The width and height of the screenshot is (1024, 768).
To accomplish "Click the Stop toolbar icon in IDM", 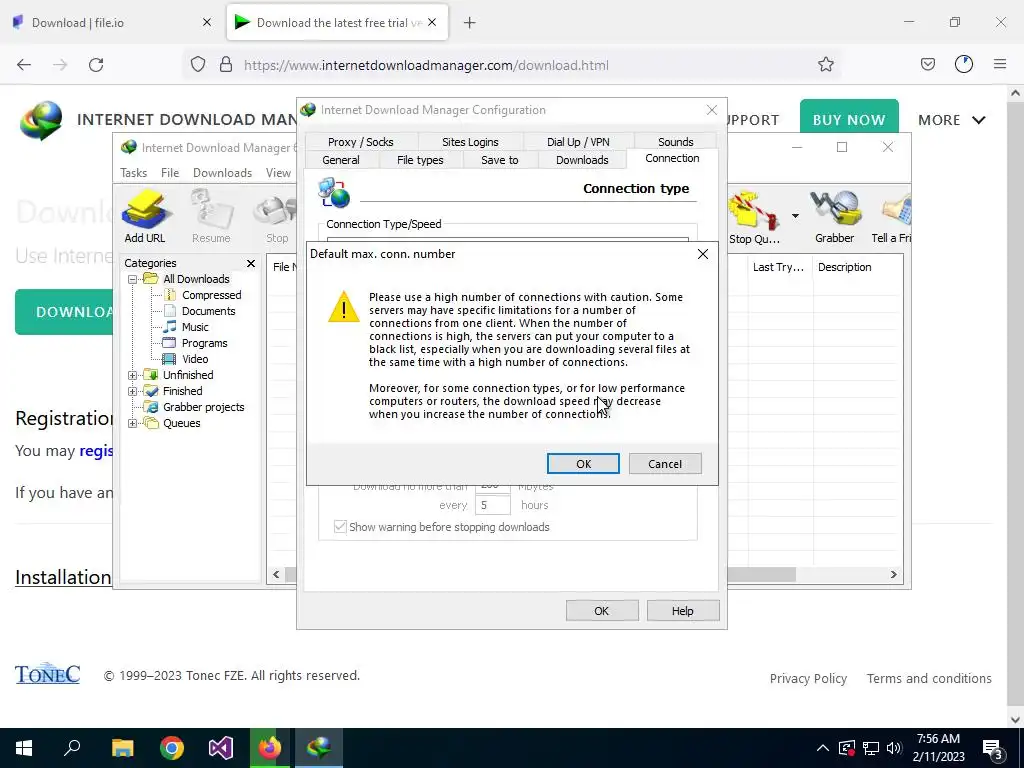I will coord(277,217).
